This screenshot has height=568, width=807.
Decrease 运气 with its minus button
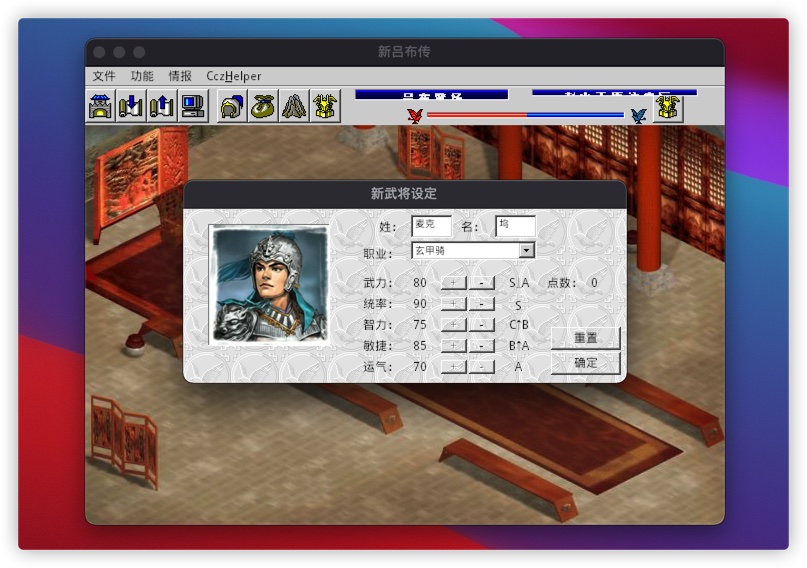(481, 367)
